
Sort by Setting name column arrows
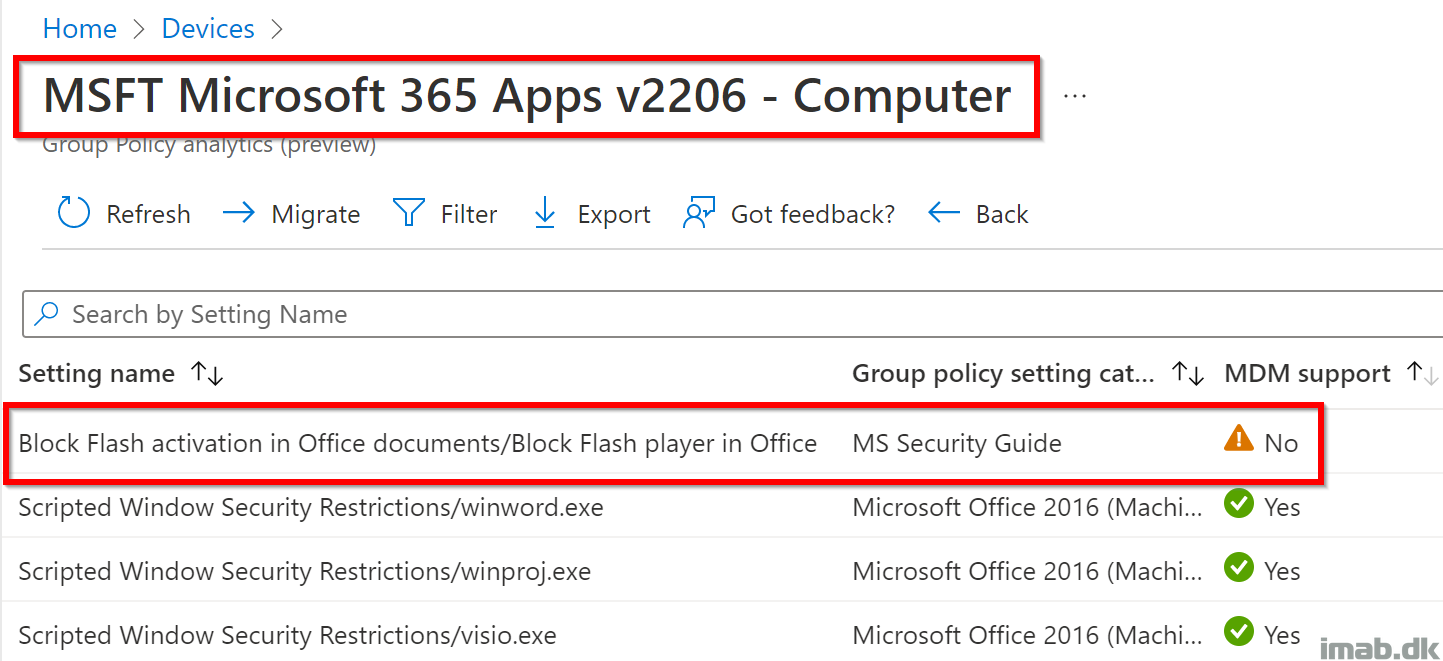point(207,374)
